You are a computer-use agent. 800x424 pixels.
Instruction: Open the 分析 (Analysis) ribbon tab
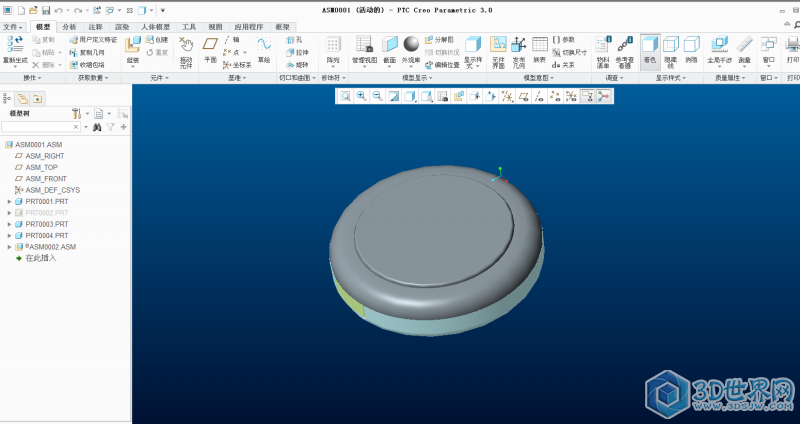pyautogui.click(x=69, y=27)
